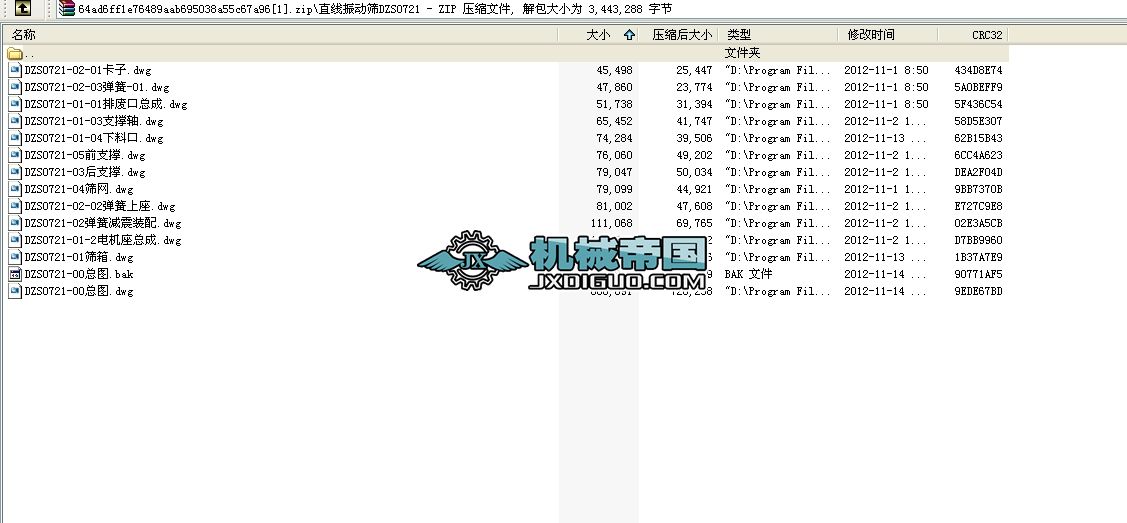Click CRC32 value 1B37A7E9

978,257
